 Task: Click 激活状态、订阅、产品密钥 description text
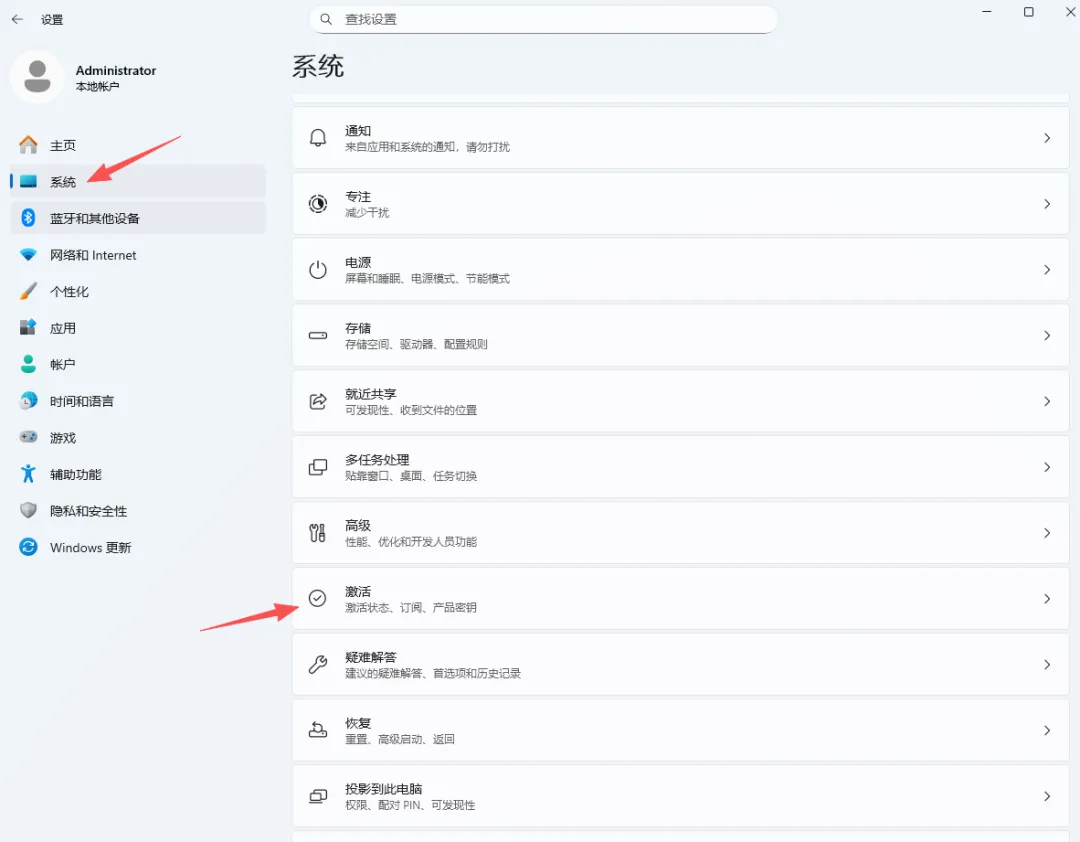coord(411,607)
